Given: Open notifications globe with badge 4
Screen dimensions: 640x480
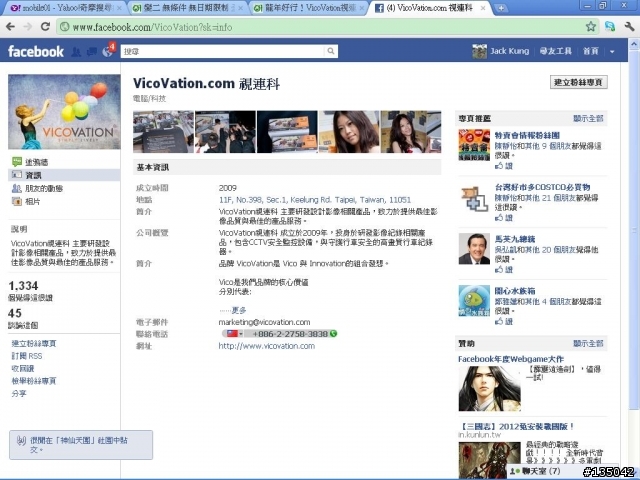Looking at the screenshot, I should click(108, 51).
